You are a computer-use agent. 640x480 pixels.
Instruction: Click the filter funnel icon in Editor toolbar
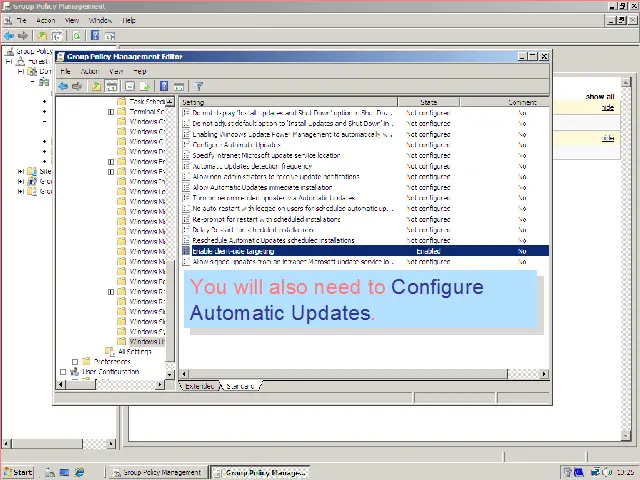coord(198,86)
